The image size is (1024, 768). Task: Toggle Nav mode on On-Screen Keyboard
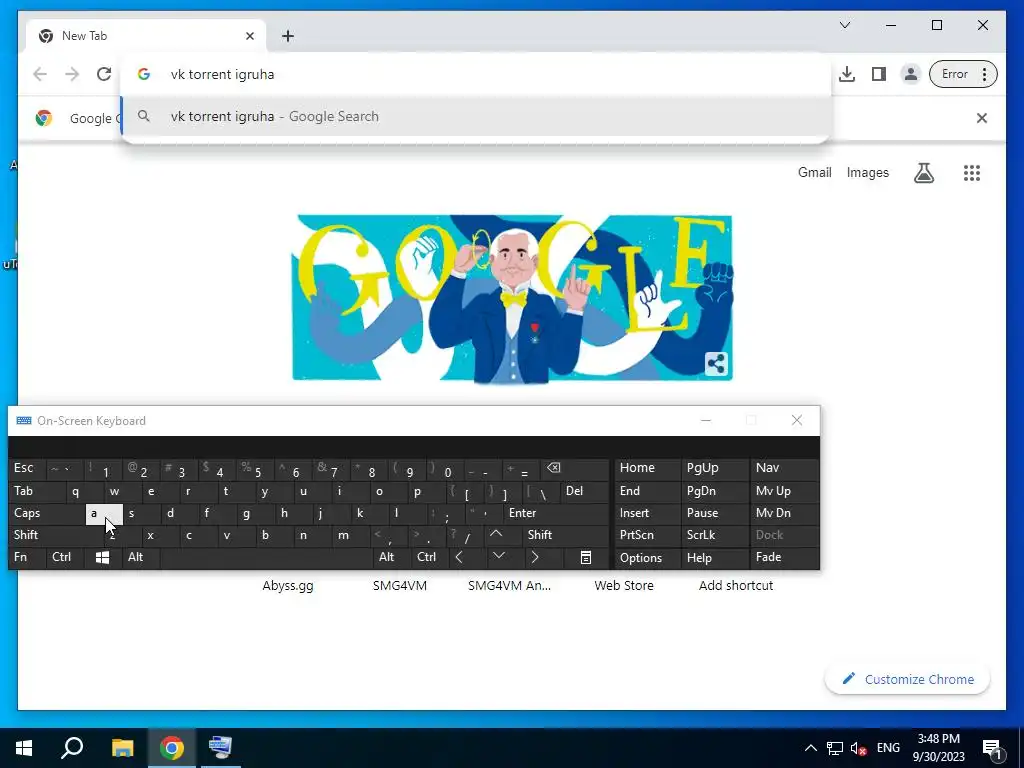[784, 468]
